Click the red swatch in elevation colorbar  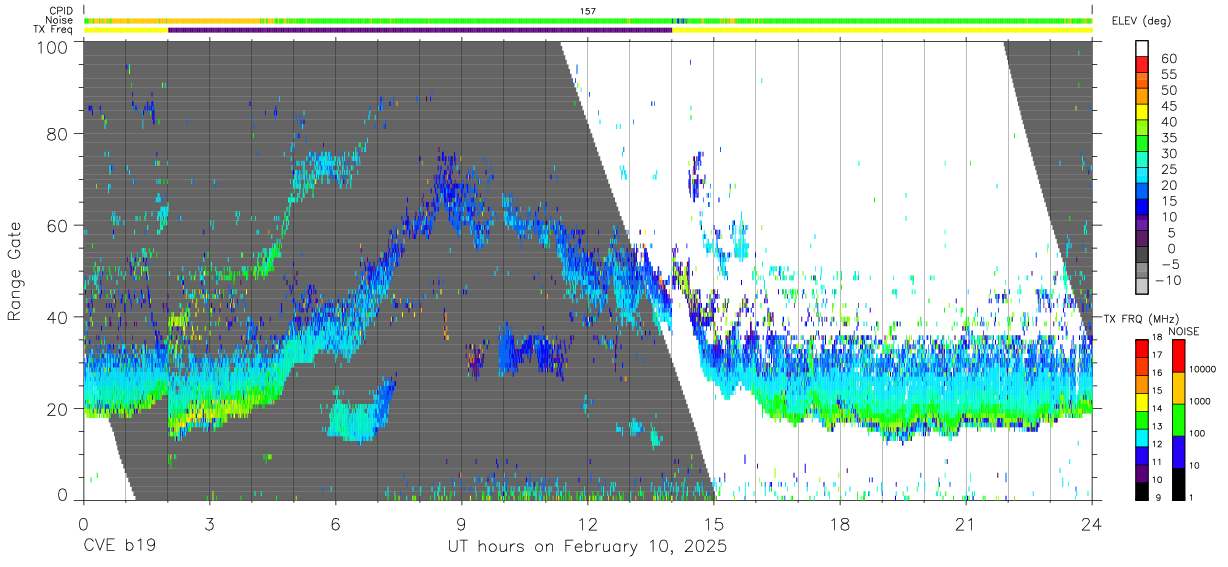click(x=1142, y=65)
